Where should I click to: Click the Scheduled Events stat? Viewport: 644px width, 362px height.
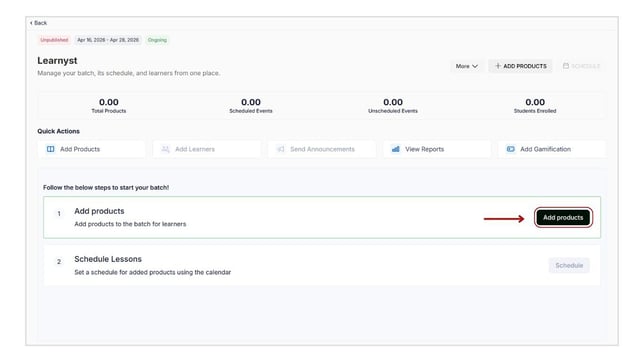coord(251,106)
